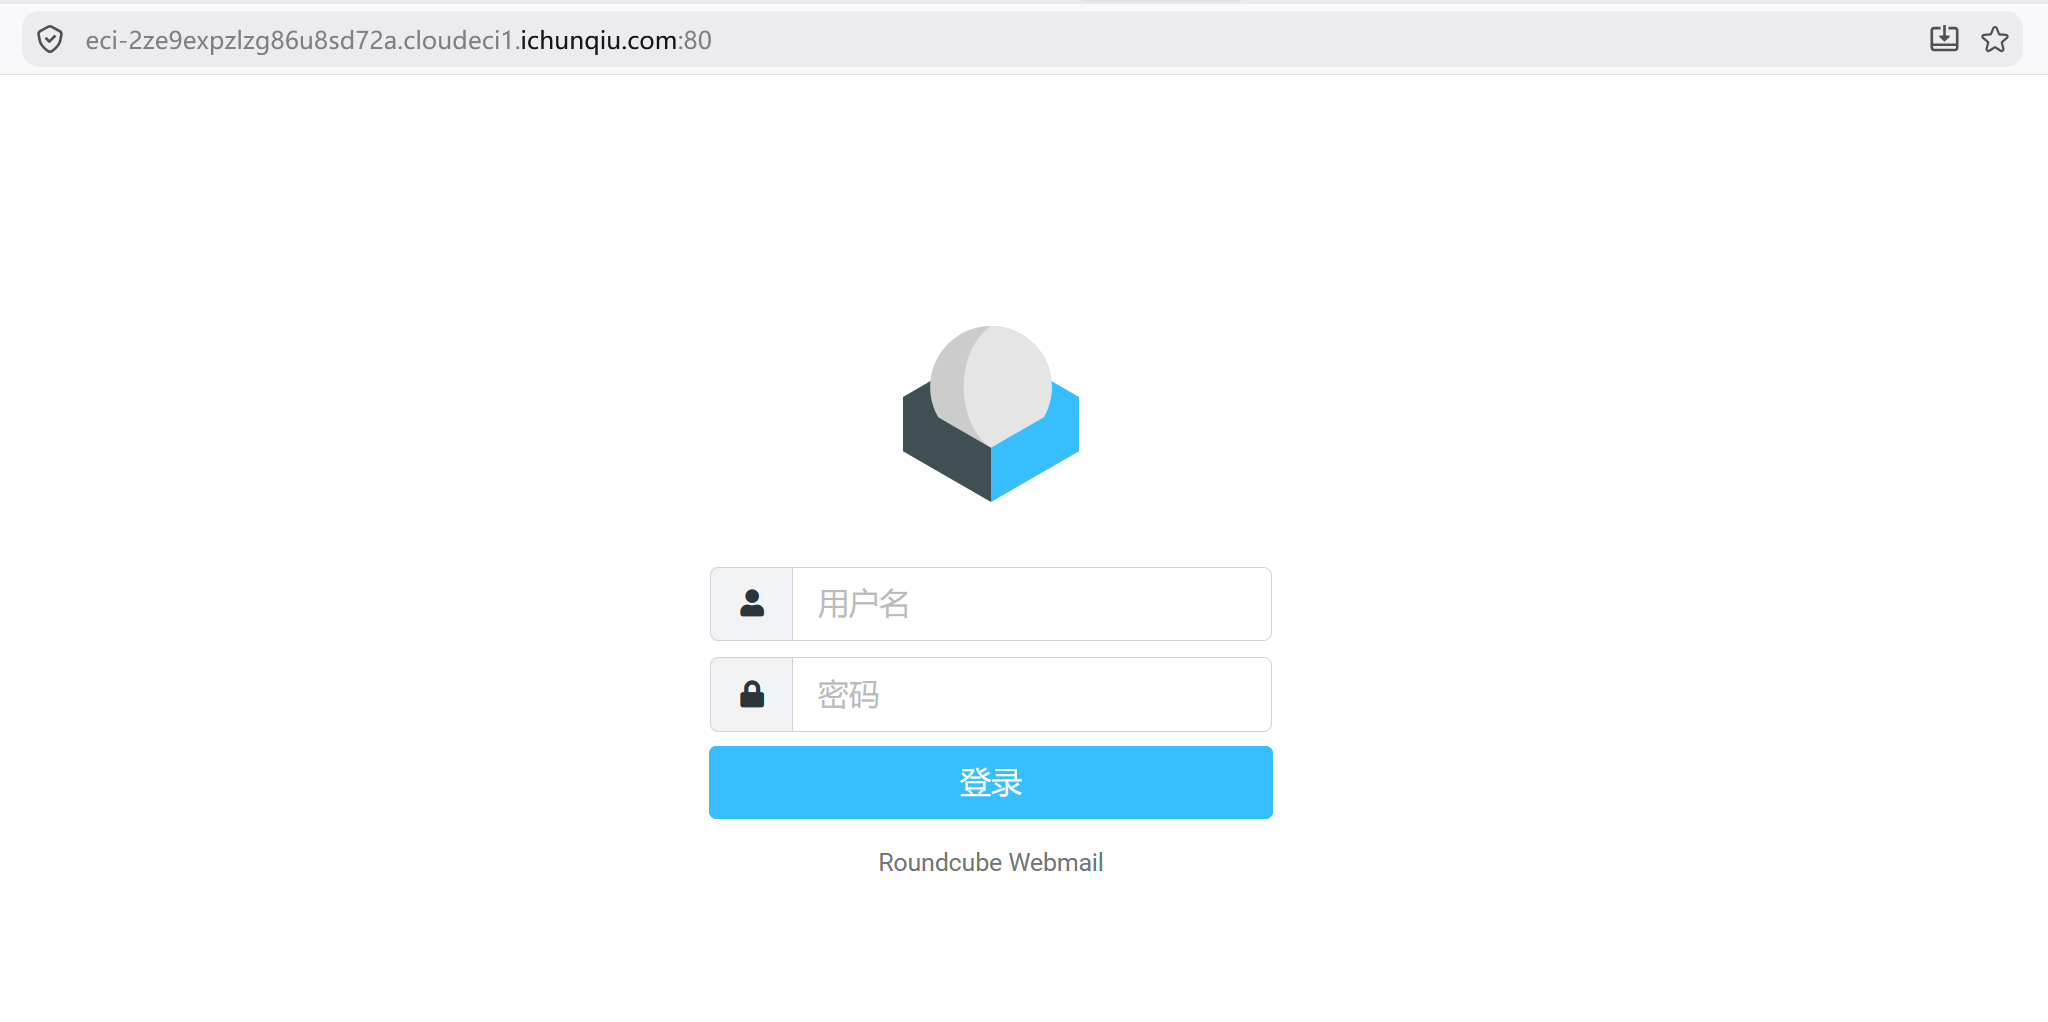The image size is (2048, 1022).
Task: Select the URL in the address bar
Action: pos(398,40)
